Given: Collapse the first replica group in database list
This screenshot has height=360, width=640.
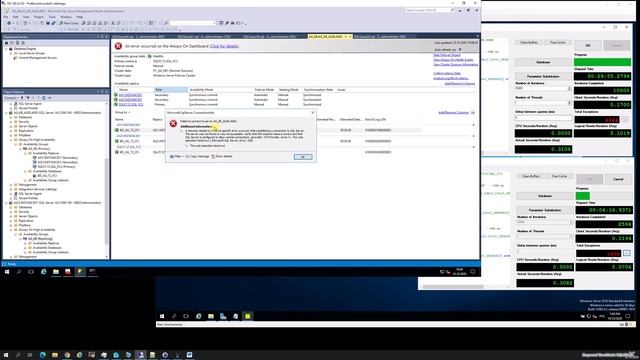Looking at the screenshot, I should tap(473, 125).
